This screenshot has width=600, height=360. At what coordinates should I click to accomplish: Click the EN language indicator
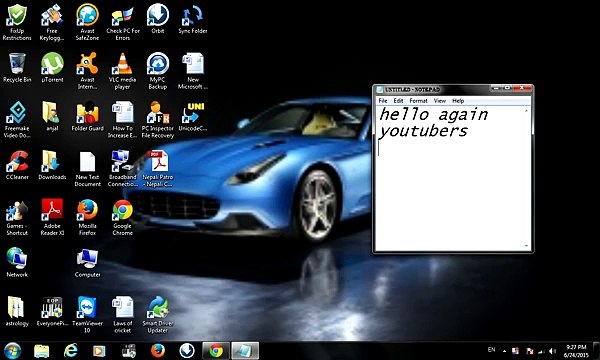tap(492, 350)
